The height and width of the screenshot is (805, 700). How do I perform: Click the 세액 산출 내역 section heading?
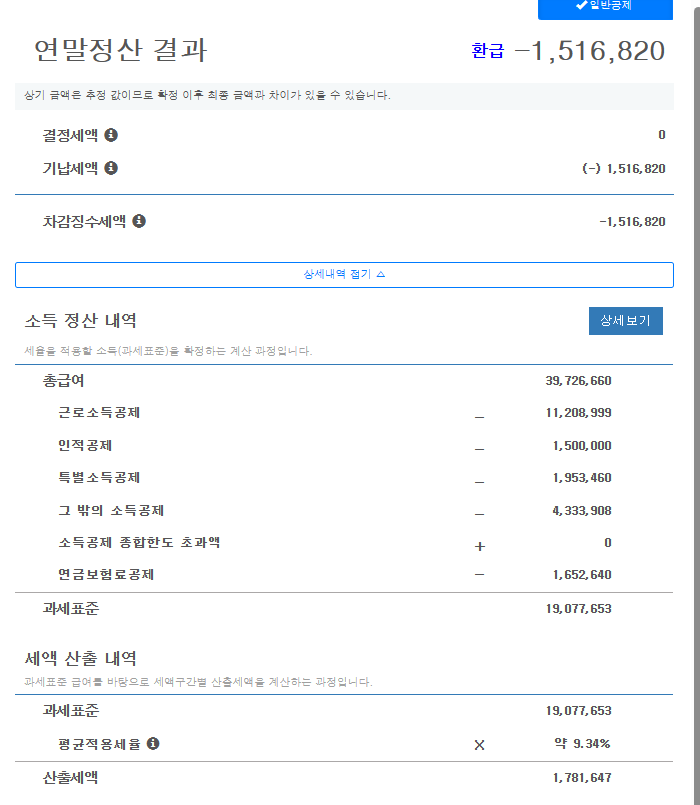click(x=81, y=658)
